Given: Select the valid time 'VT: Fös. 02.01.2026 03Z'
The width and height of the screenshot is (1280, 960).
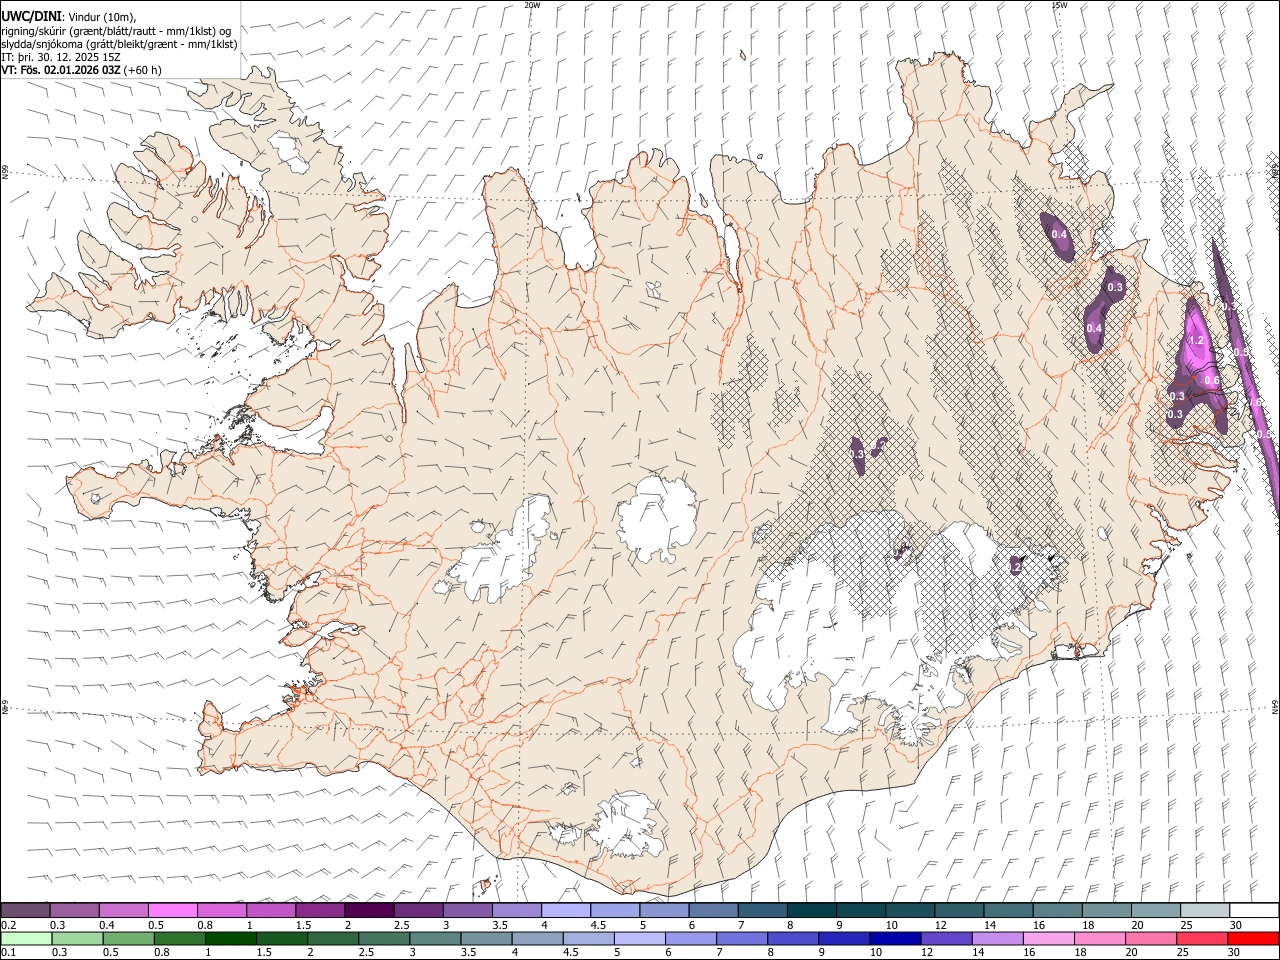Looking at the screenshot, I should [61, 70].
